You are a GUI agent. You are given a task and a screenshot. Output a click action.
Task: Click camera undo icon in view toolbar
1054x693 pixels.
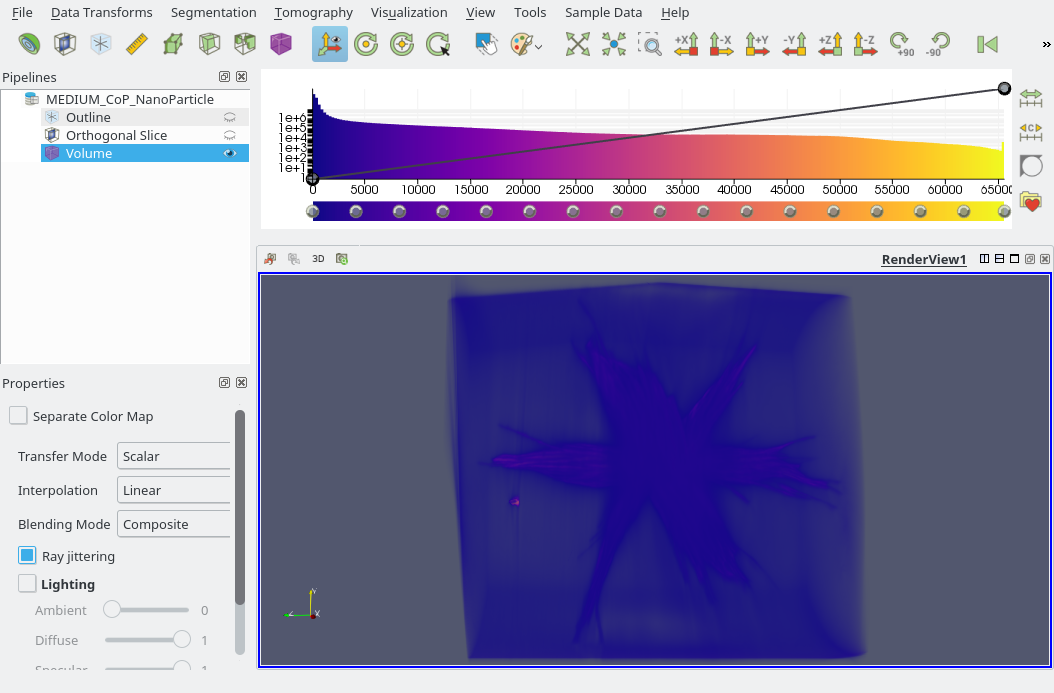(x=270, y=259)
